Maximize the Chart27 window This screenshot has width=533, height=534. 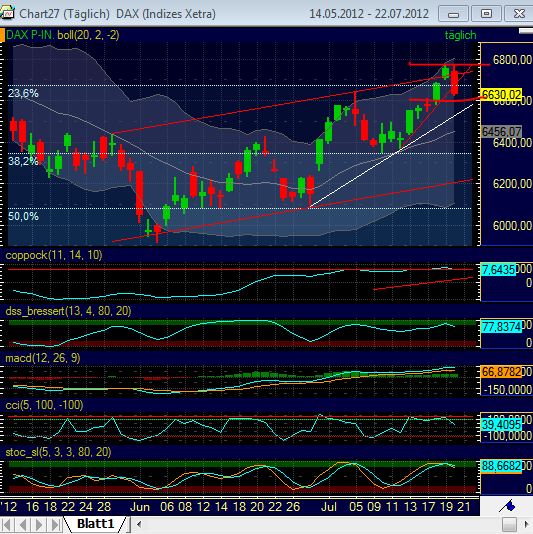coord(486,14)
